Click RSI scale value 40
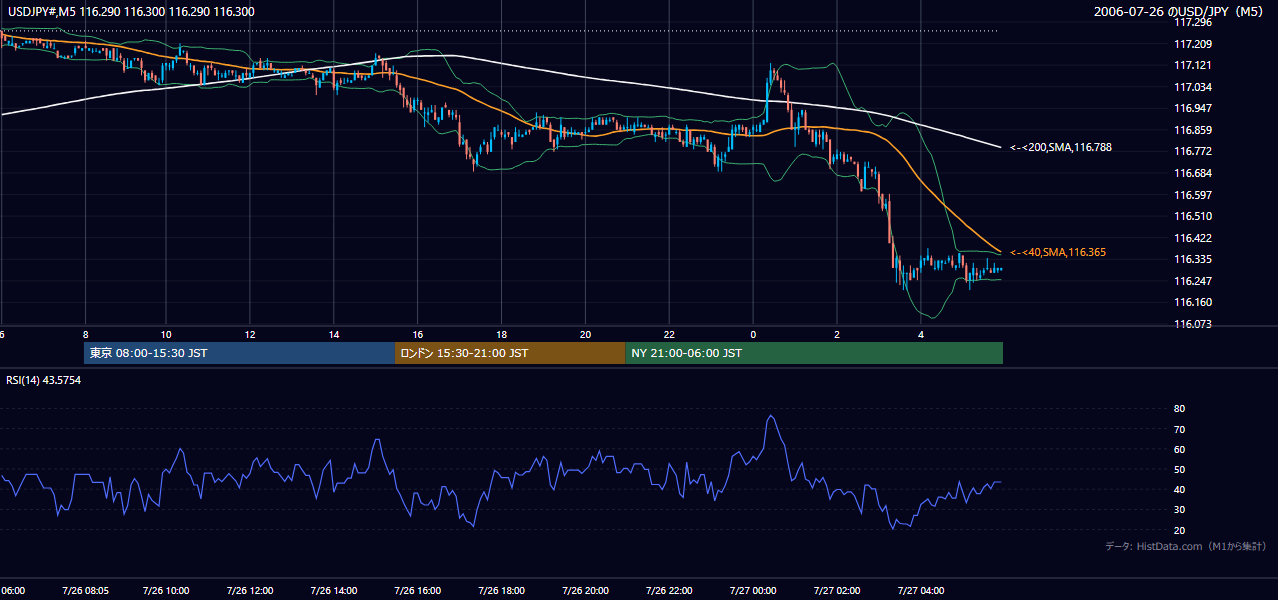The image size is (1278, 600). click(x=1180, y=489)
